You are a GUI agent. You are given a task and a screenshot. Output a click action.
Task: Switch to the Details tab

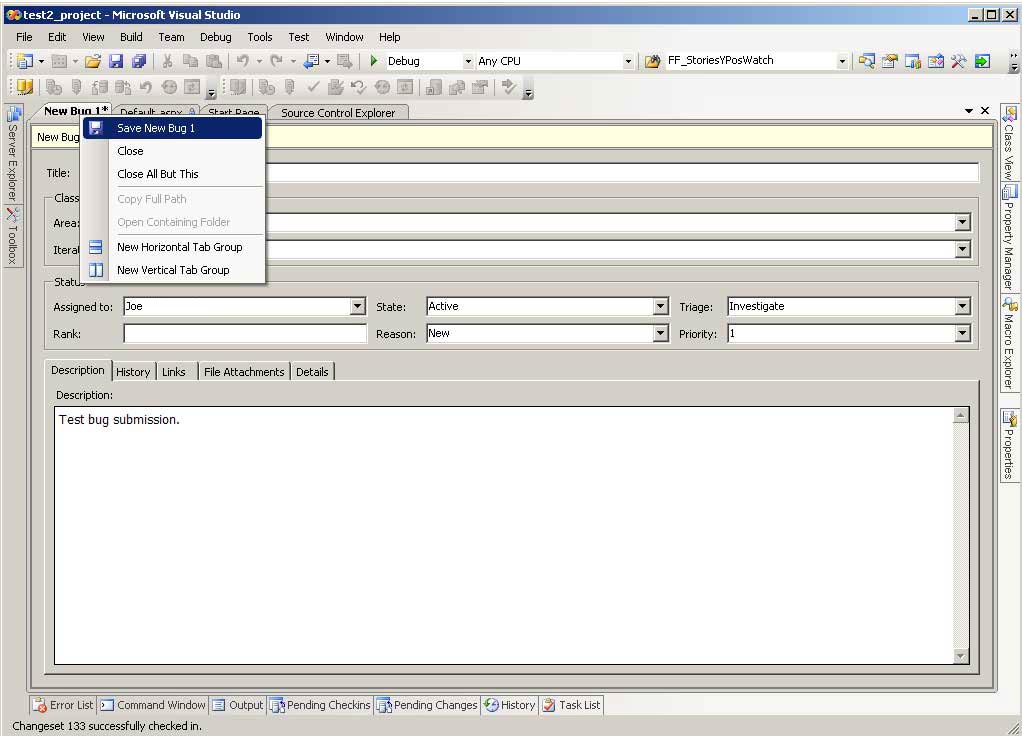pos(312,372)
